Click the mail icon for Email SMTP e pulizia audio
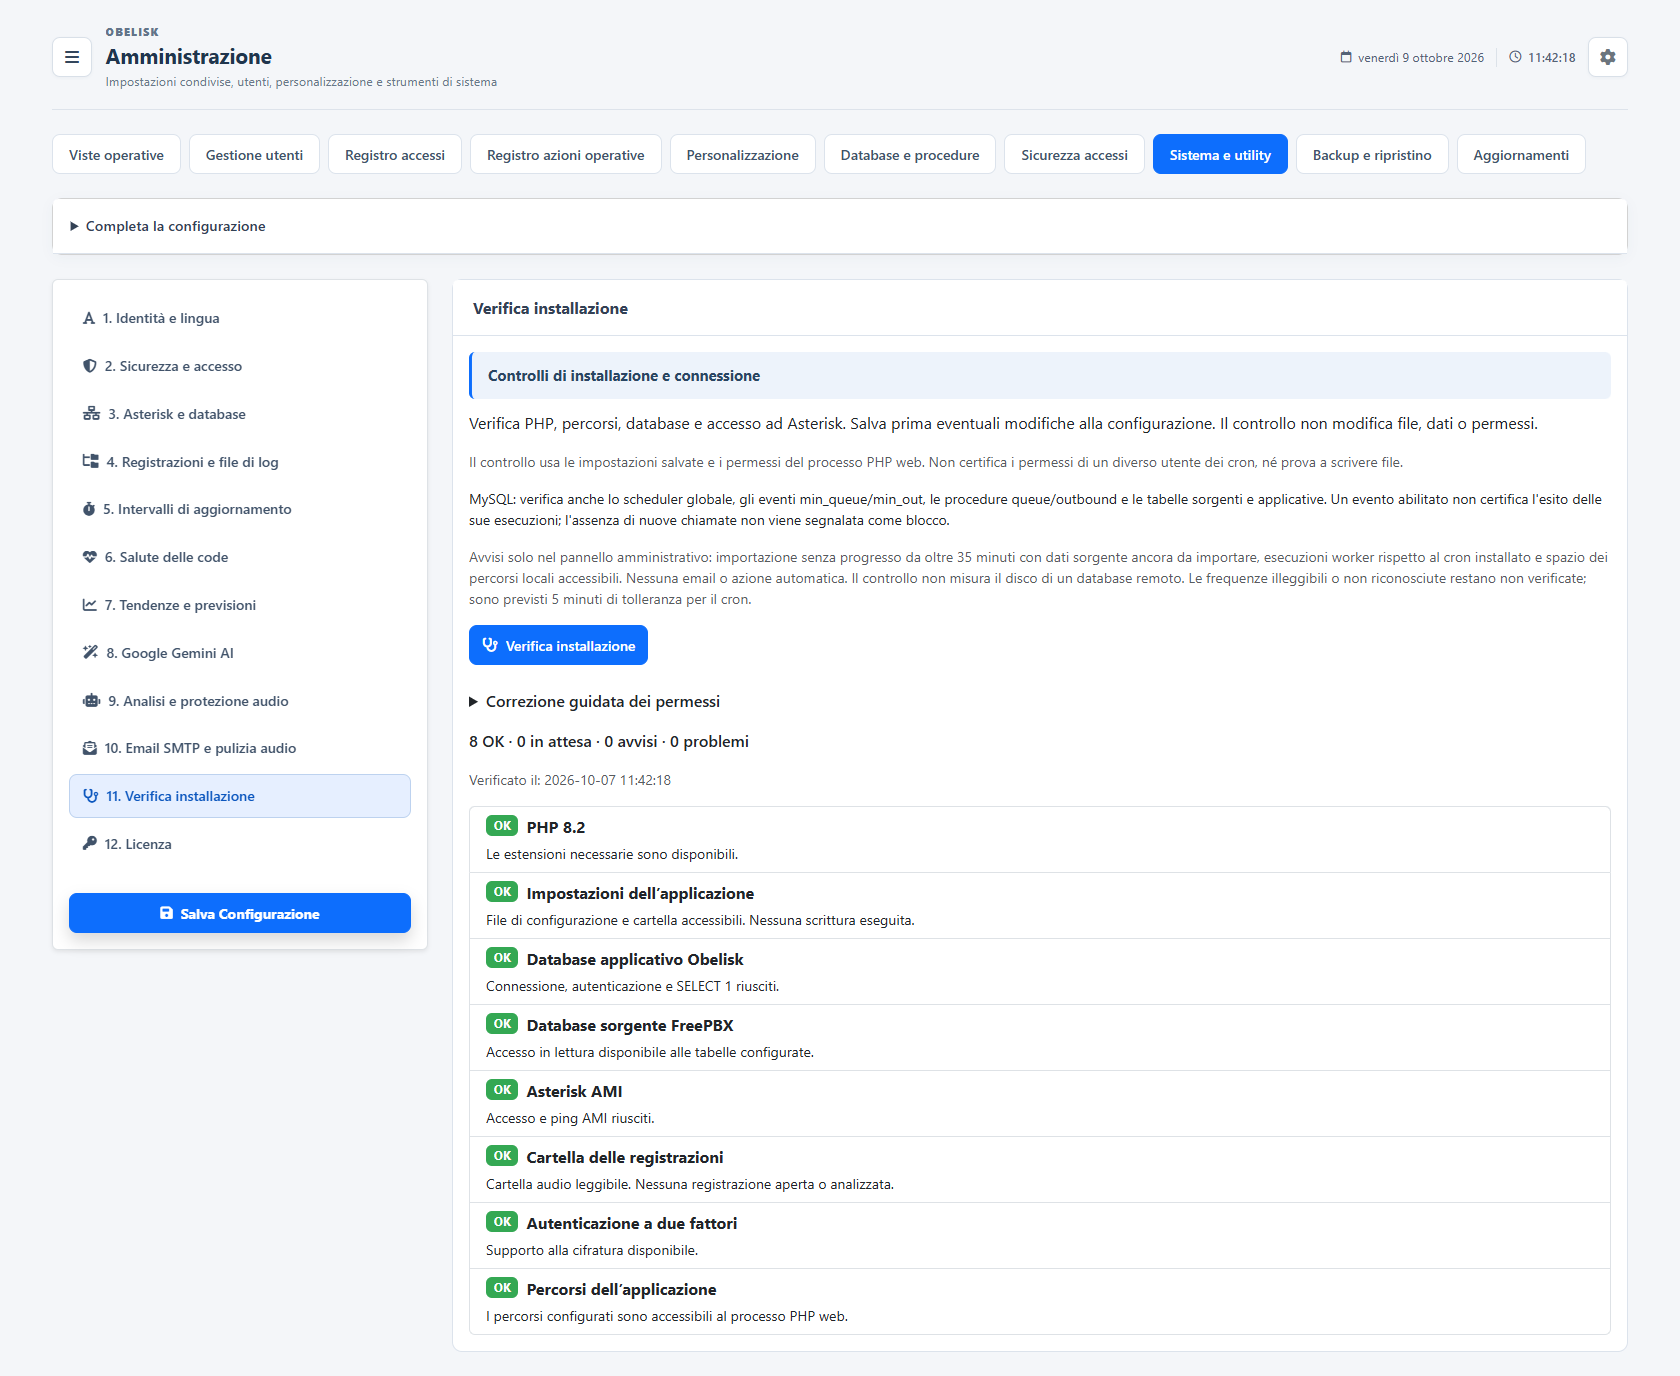Screen dimensions: 1680x1376 [x=90, y=748]
